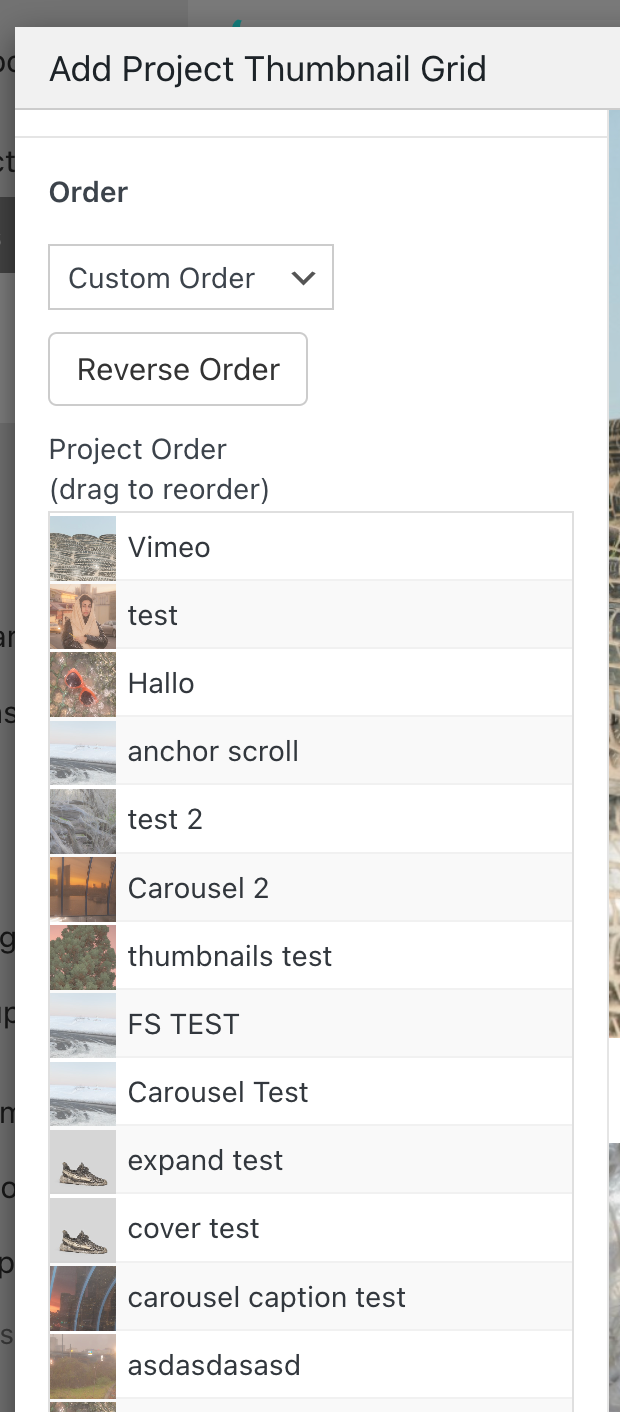Click the Carousel 2 sunset thumbnail
This screenshot has height=1412, width=620.
pyautogui.click(x=82, y=887)
